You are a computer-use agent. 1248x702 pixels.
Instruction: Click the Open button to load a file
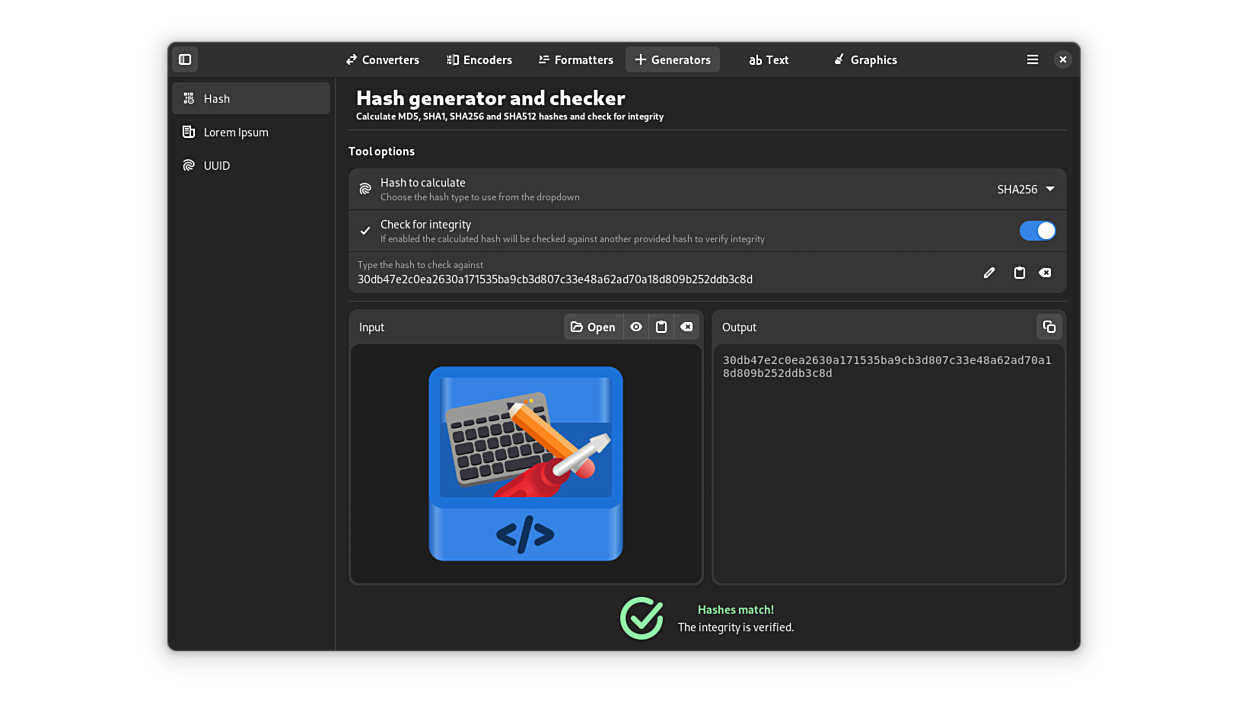(593, 326)
